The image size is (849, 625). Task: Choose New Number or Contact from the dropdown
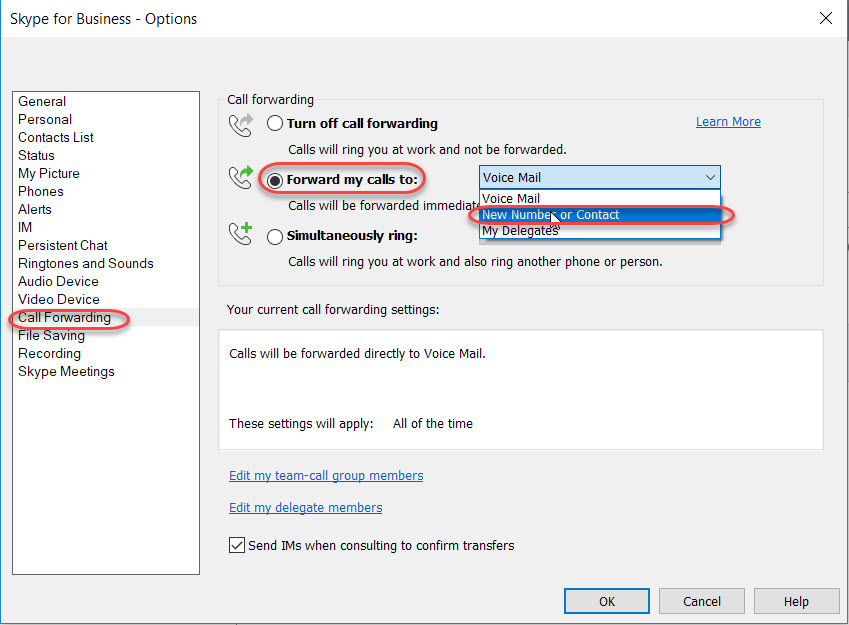550,214
